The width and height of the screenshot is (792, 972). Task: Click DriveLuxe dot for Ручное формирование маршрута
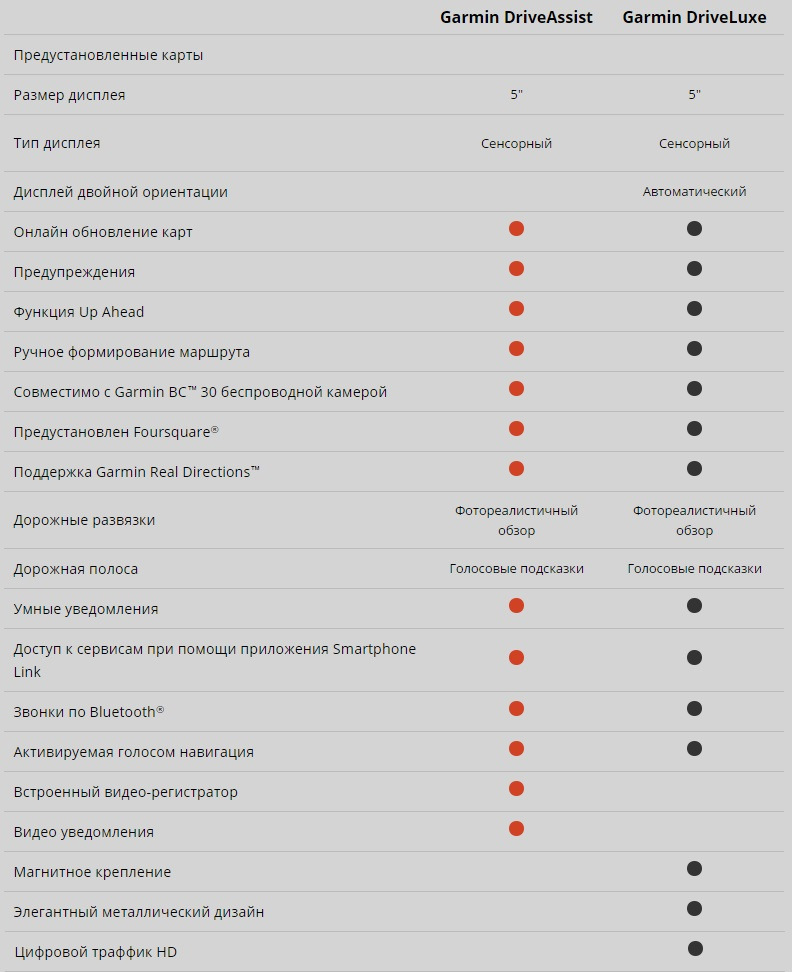694,349
